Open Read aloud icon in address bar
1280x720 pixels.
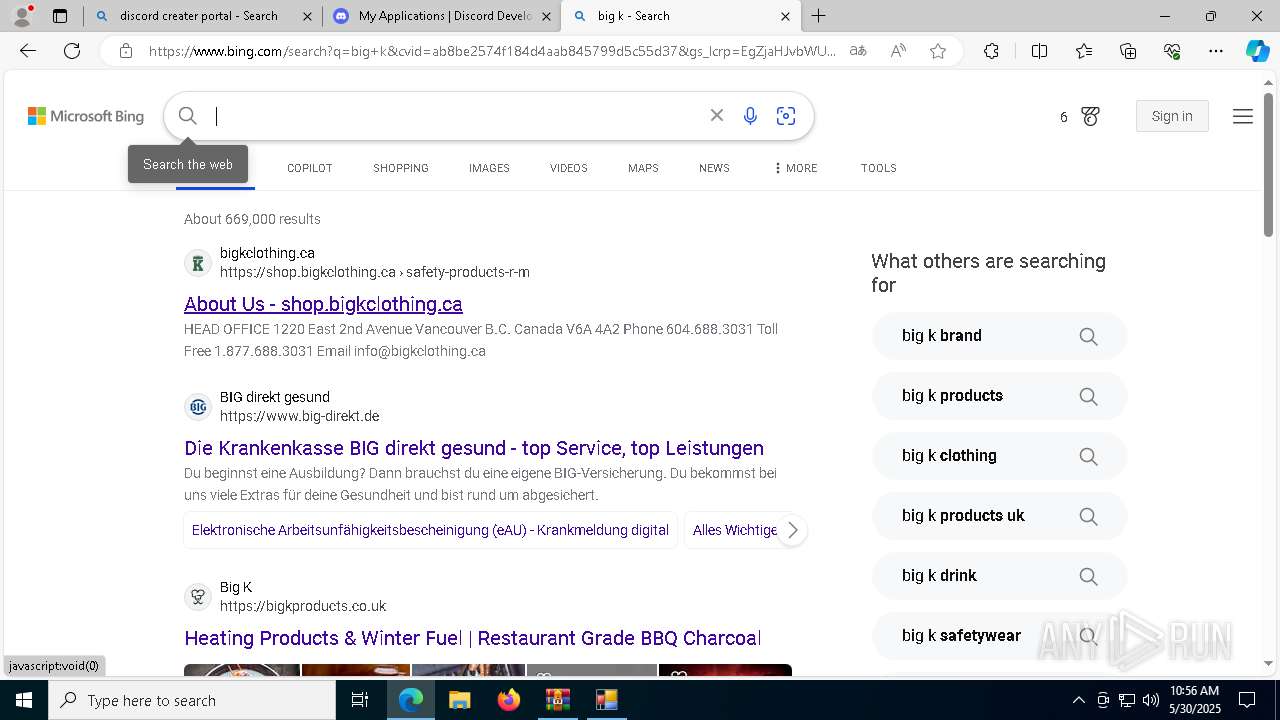pyautogui.click(x=898, y=51)
